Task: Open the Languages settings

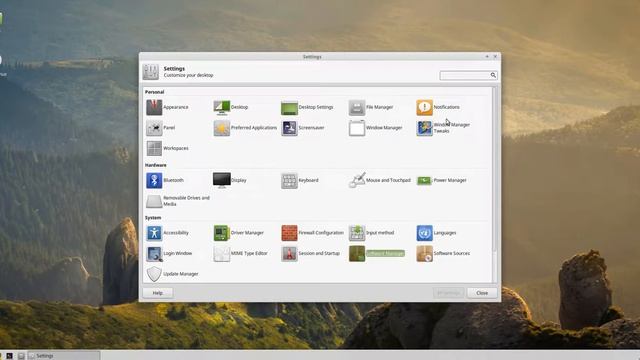Action: [436, 233]
